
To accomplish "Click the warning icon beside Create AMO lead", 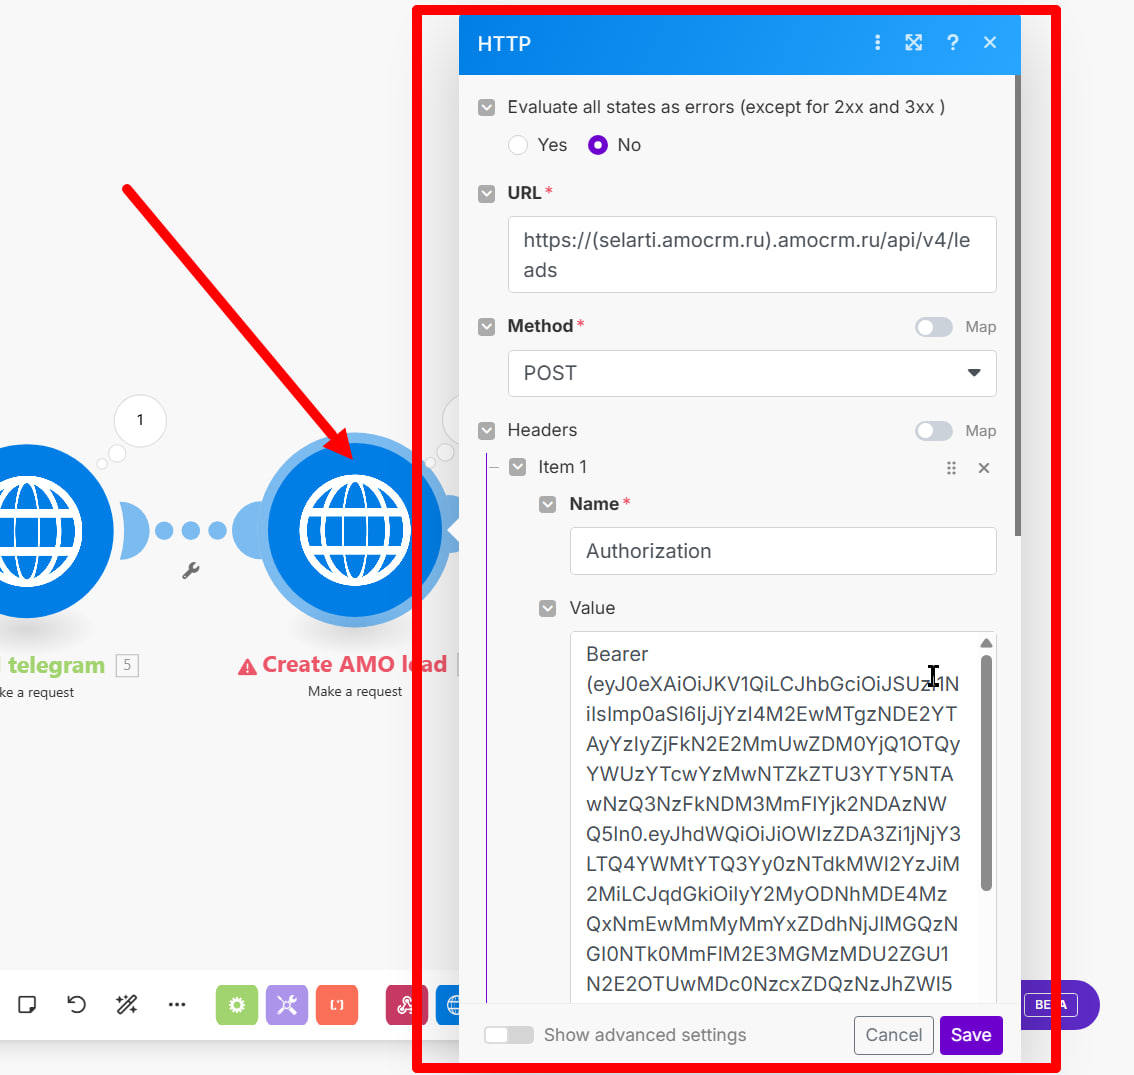I will tap(247, 666).
